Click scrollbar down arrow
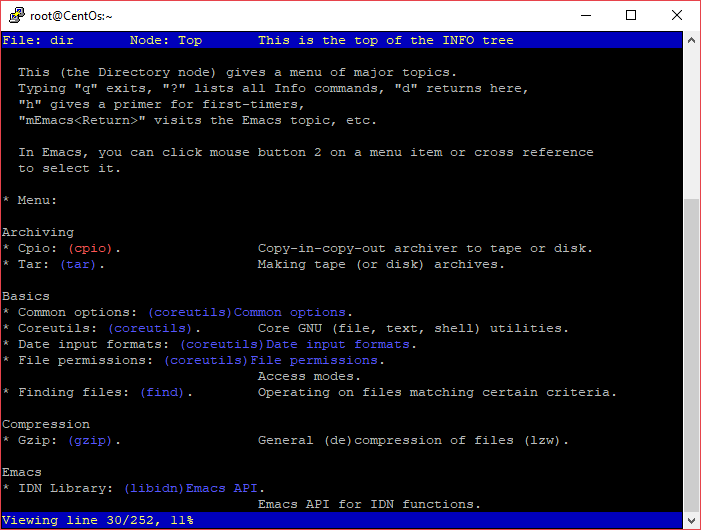 coord(691,521)
